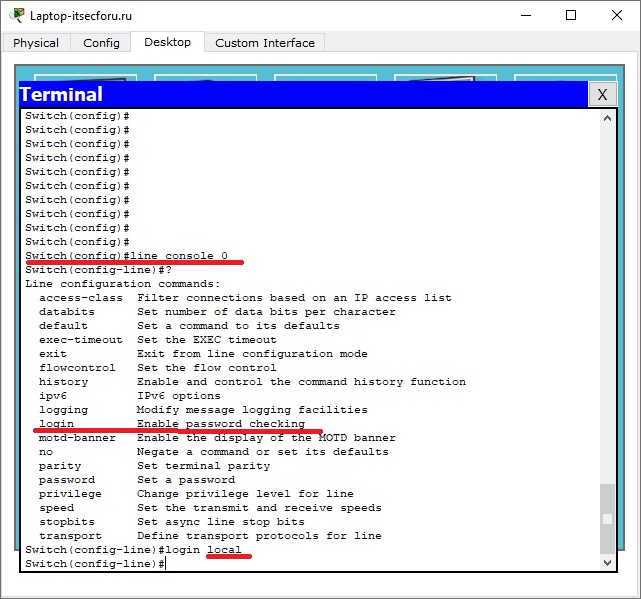Grab the terminal scrollbar thumb
The image size is (641, 599).
(x=606, y=518)
